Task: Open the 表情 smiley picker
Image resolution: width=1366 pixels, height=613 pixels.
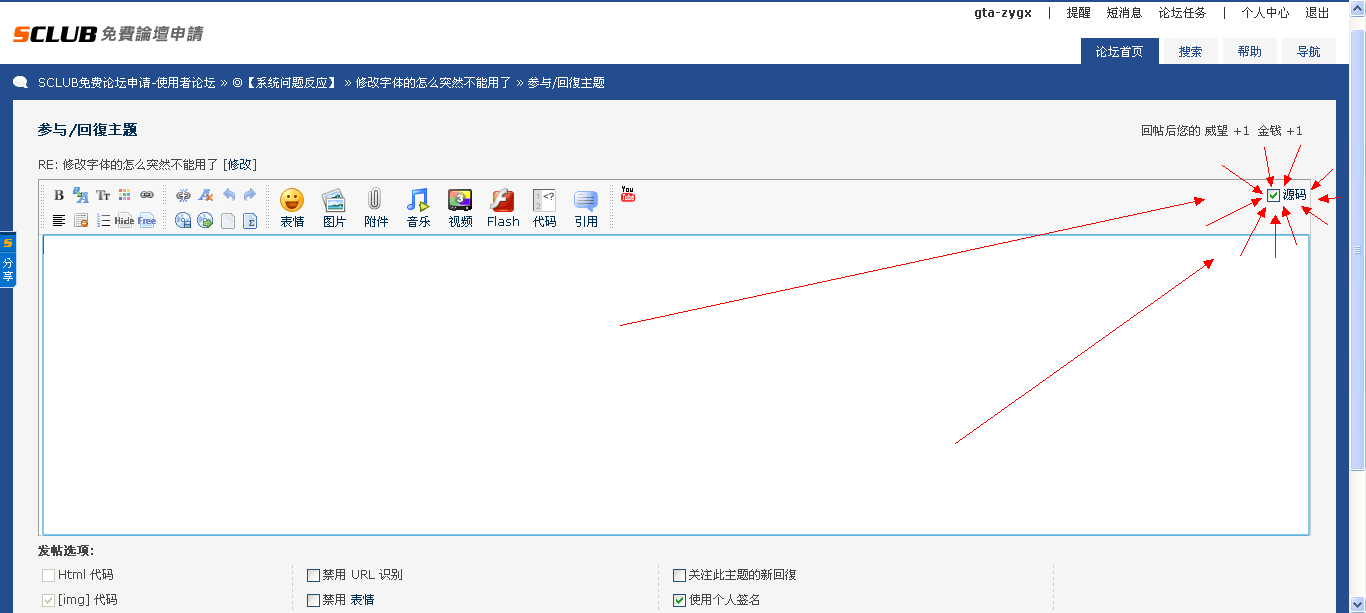Action: click(292, 208)
